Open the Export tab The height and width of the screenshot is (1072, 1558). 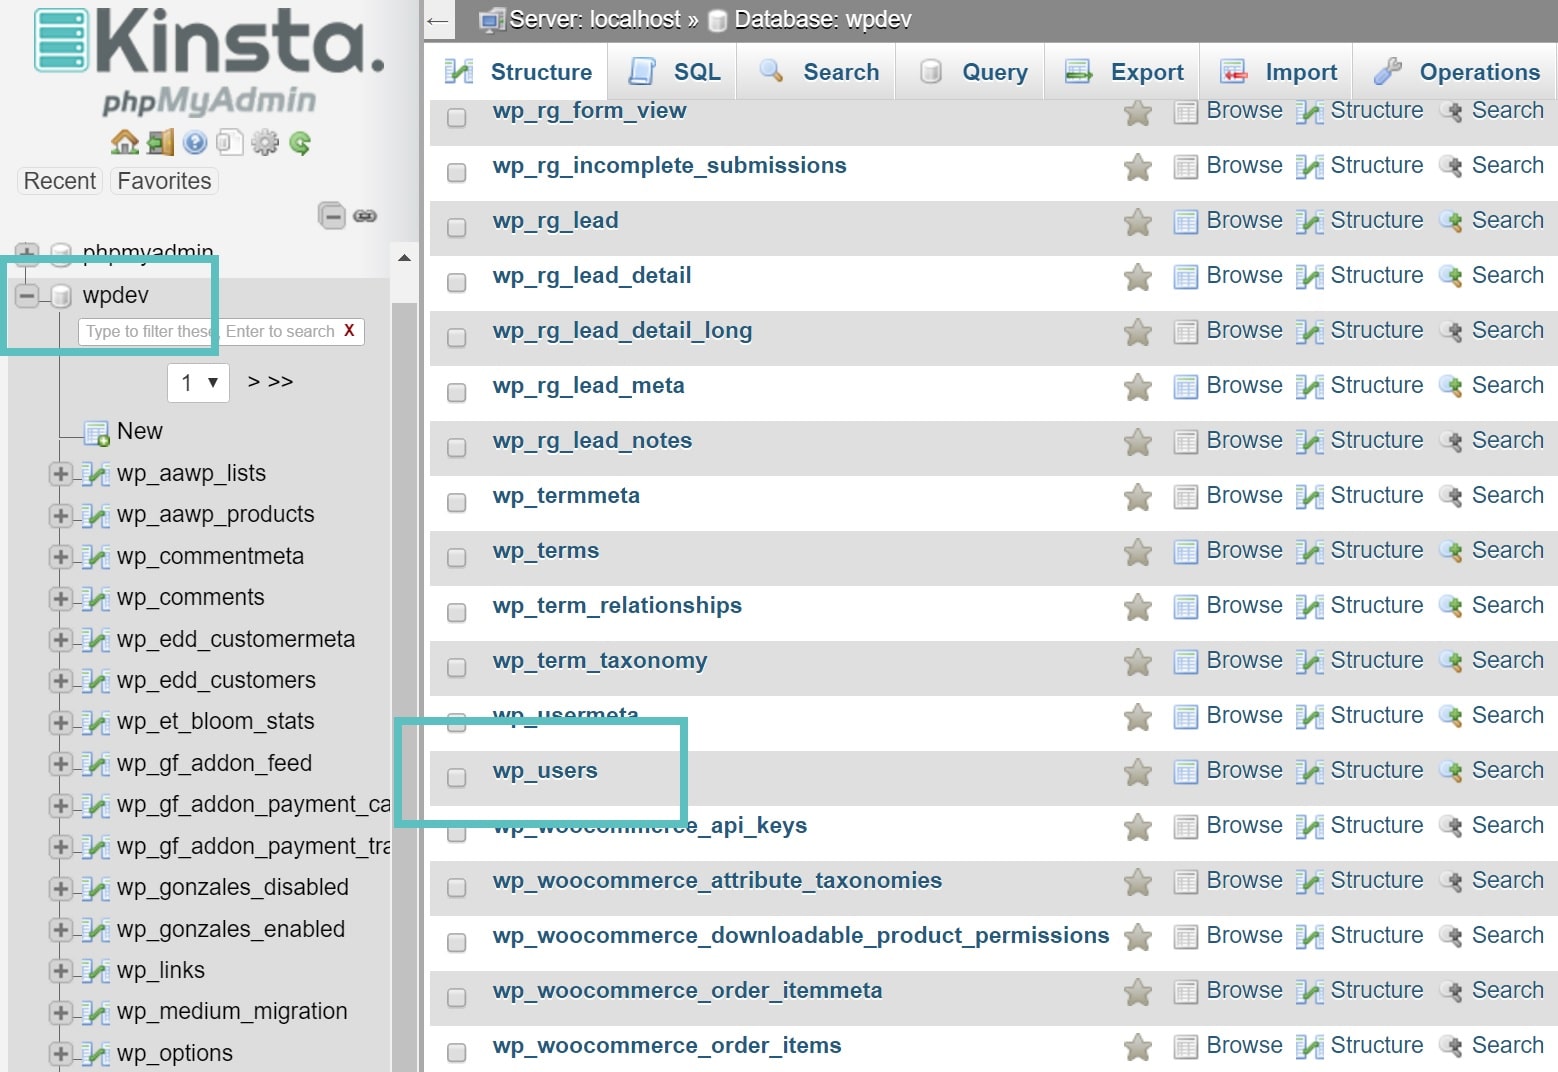1124,72
